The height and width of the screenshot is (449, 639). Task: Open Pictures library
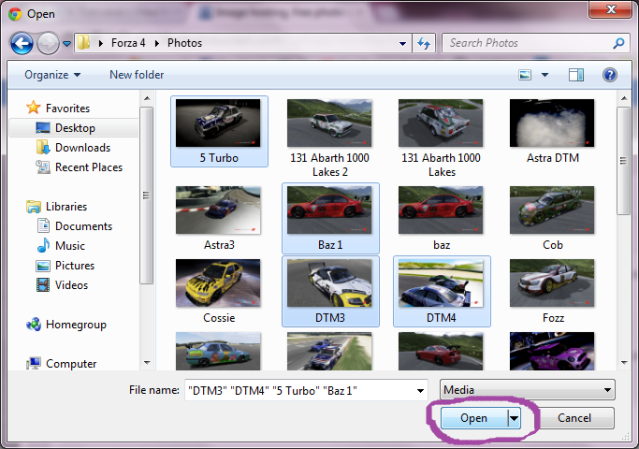point(75,266)
